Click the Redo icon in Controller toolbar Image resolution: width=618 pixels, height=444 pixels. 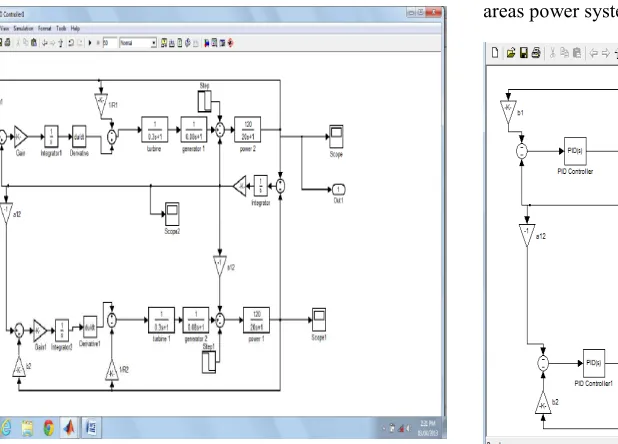[x=80, y=43]
